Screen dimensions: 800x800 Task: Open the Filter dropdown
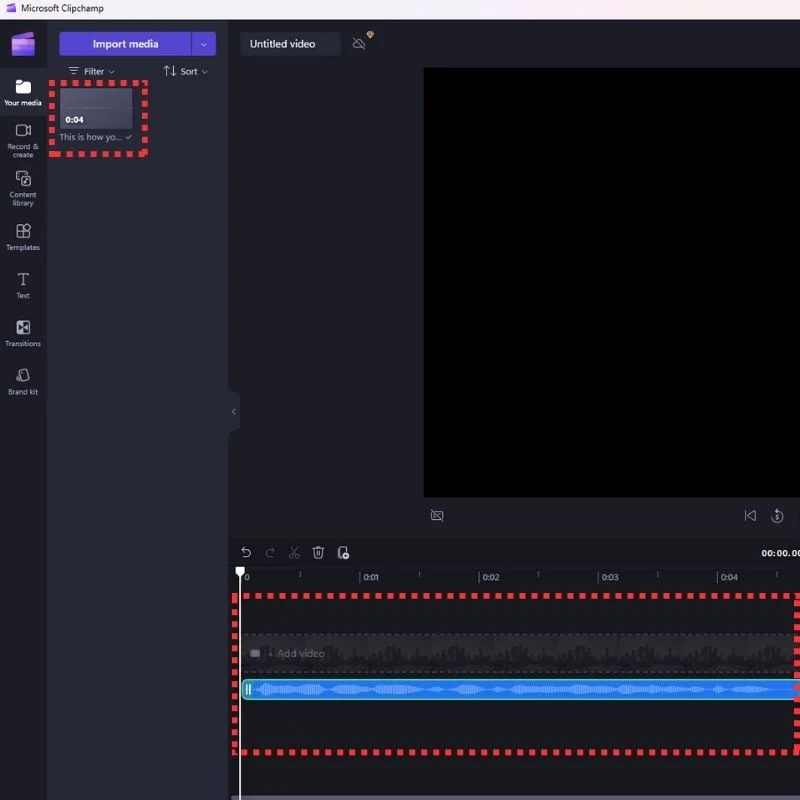click(92, 72)
